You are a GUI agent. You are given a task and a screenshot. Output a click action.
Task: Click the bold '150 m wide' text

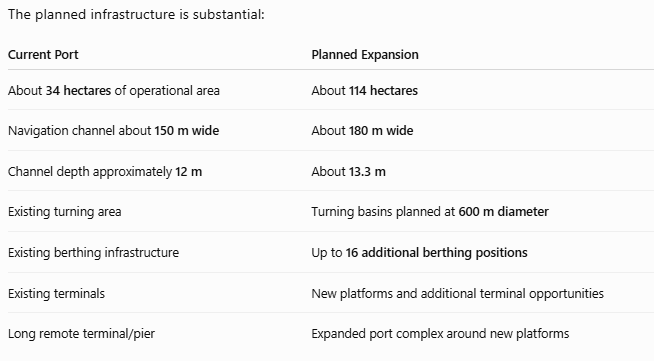click(187, 130)
